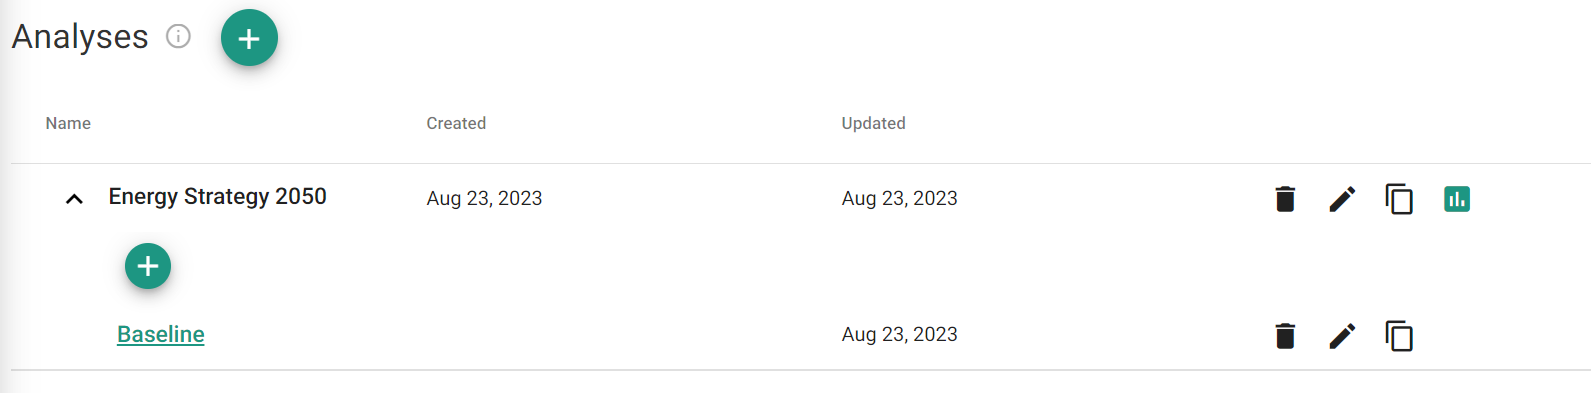The width and height of the screenshot is (1591, 393).
Task: Edit Energy Strategy 2050 with pencil icon
Action: click(1342, 199)
